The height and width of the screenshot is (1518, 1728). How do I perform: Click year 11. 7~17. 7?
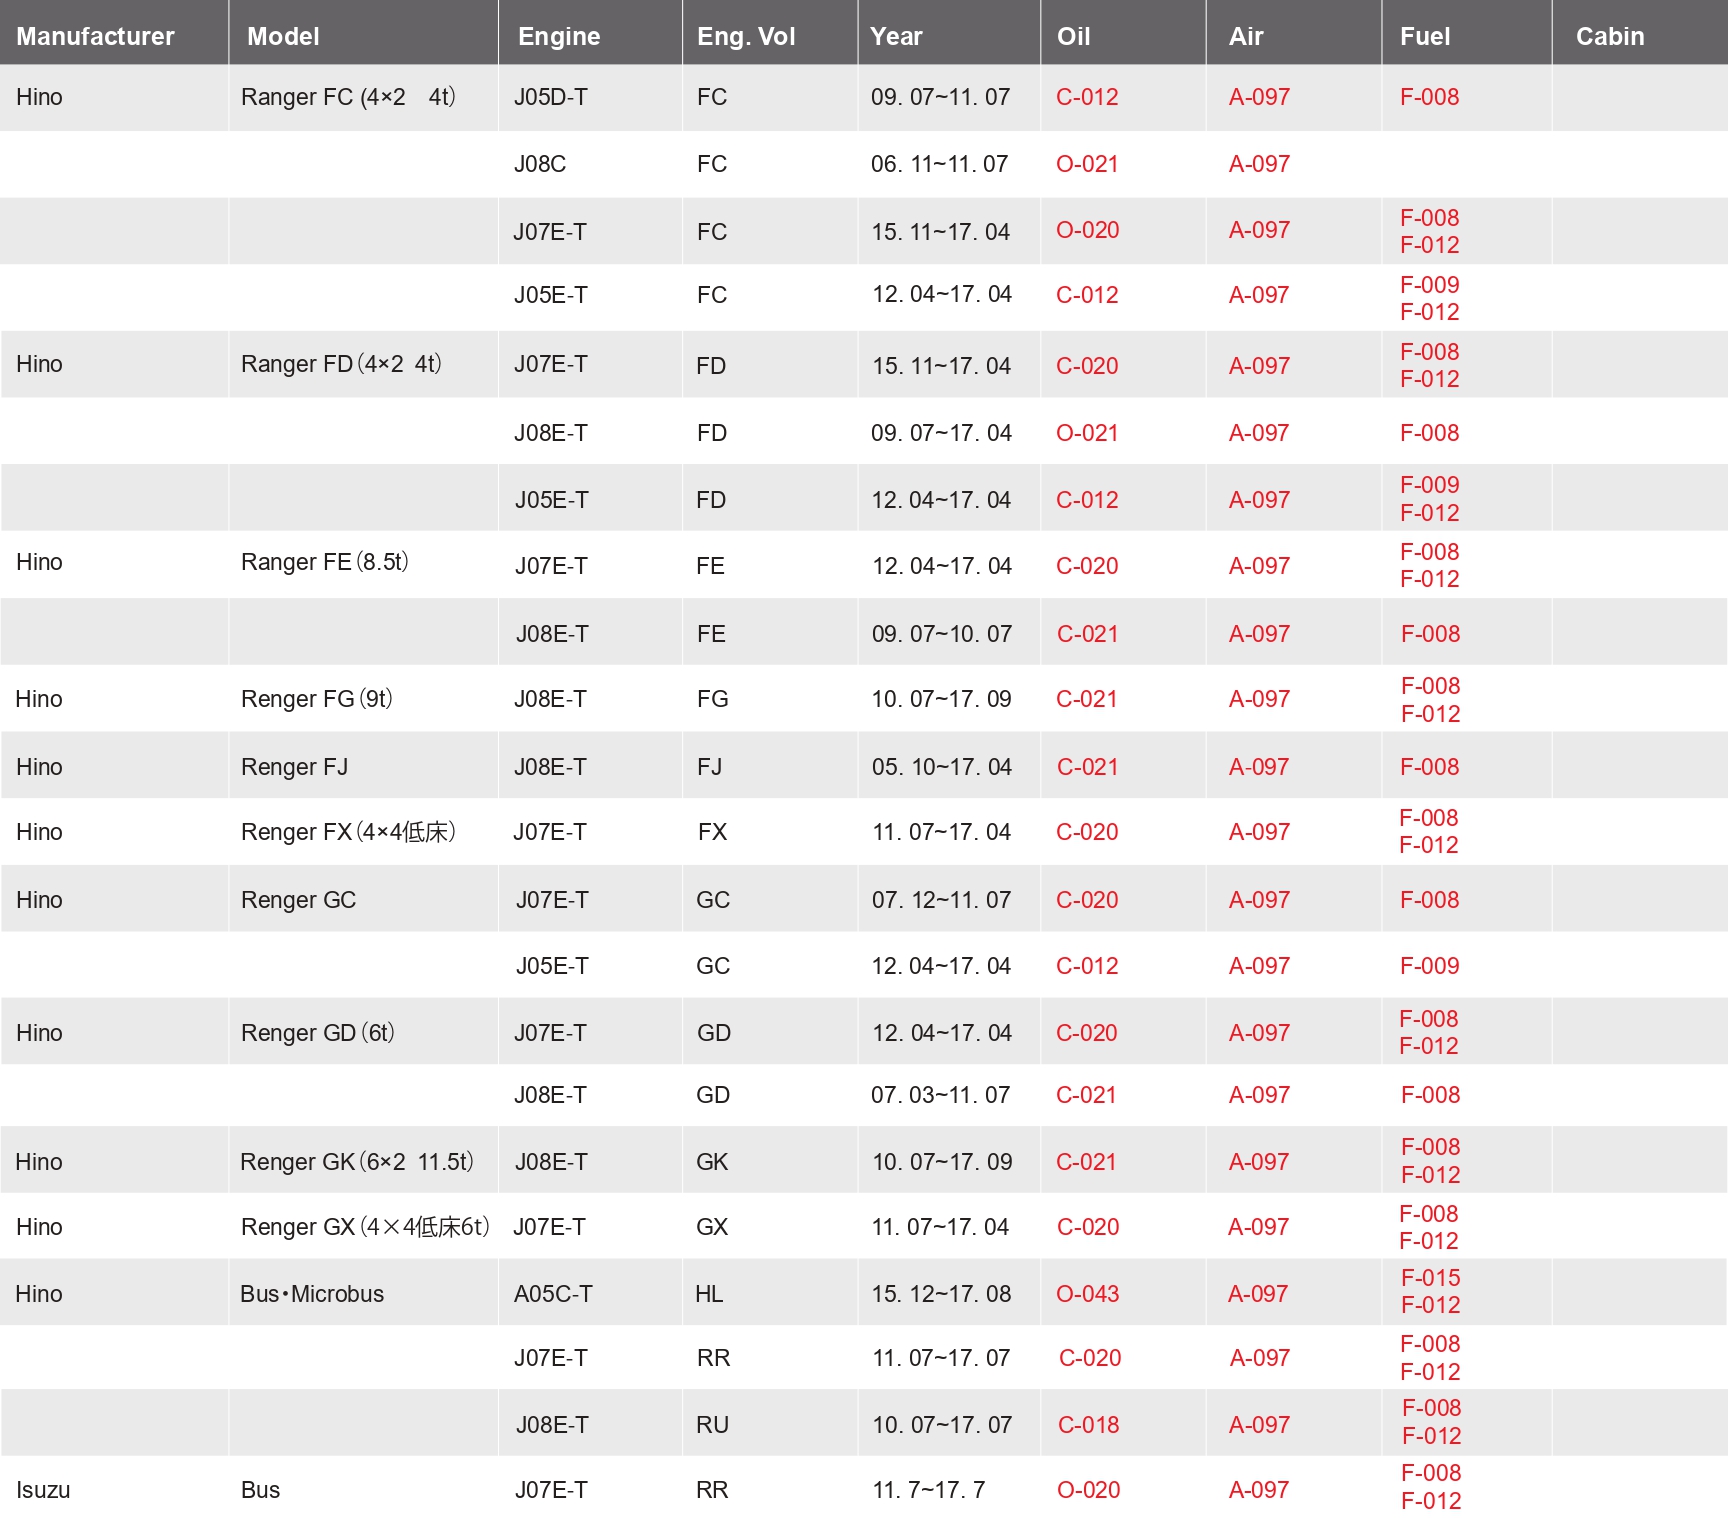coord(928,1490)
